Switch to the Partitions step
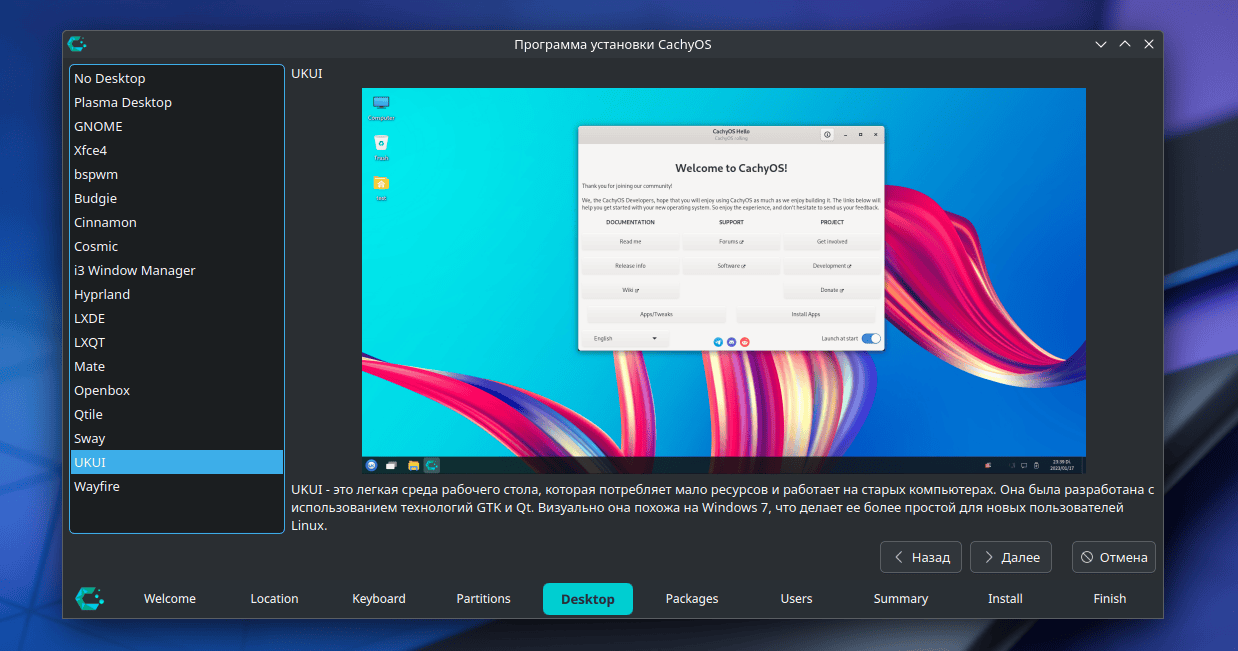This screenshot has height=651, width=1238. pos(483,598)
